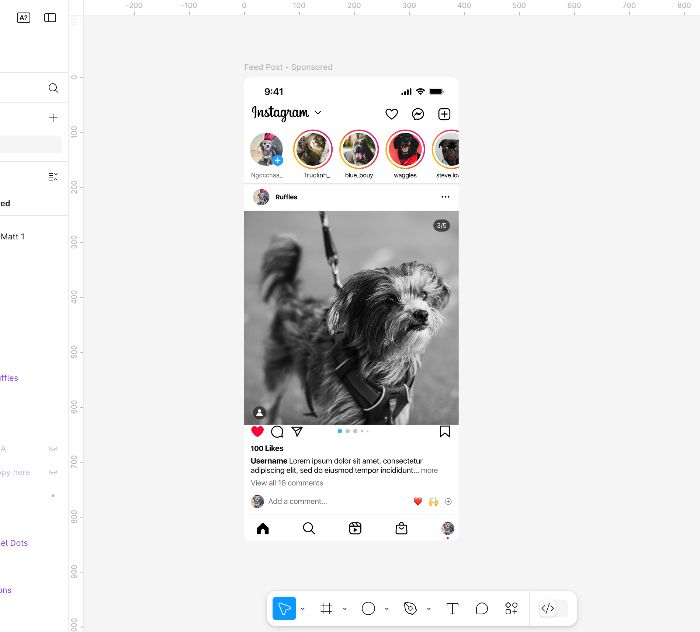The width and height of the screenshot is (700, 632).
Task: Click the Home tab icon in mockup
Action: point(263,528)
